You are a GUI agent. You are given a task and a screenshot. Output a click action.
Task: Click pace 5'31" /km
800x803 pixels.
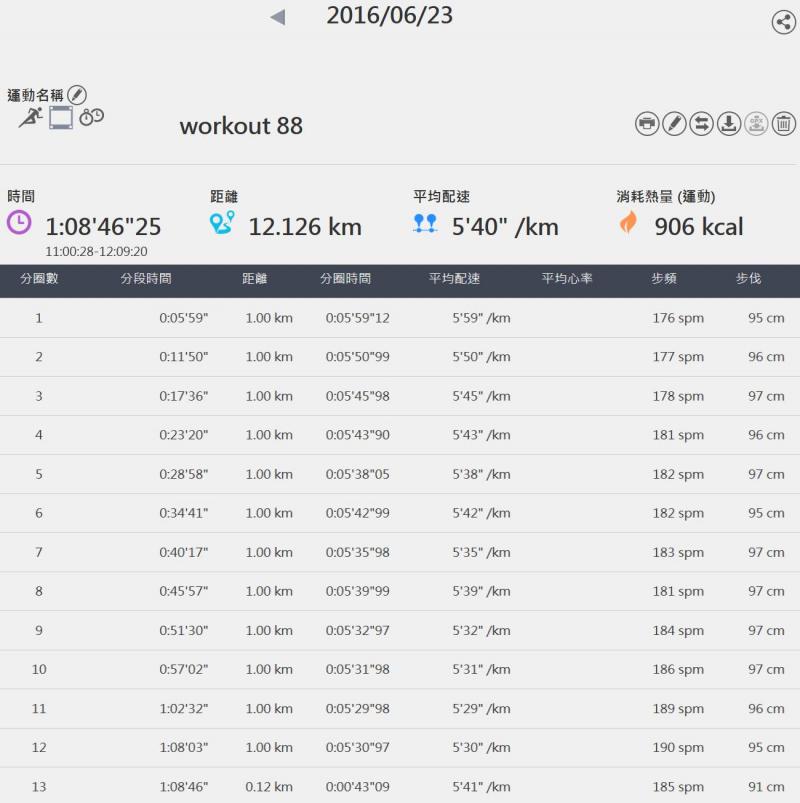tap(481, 669)
